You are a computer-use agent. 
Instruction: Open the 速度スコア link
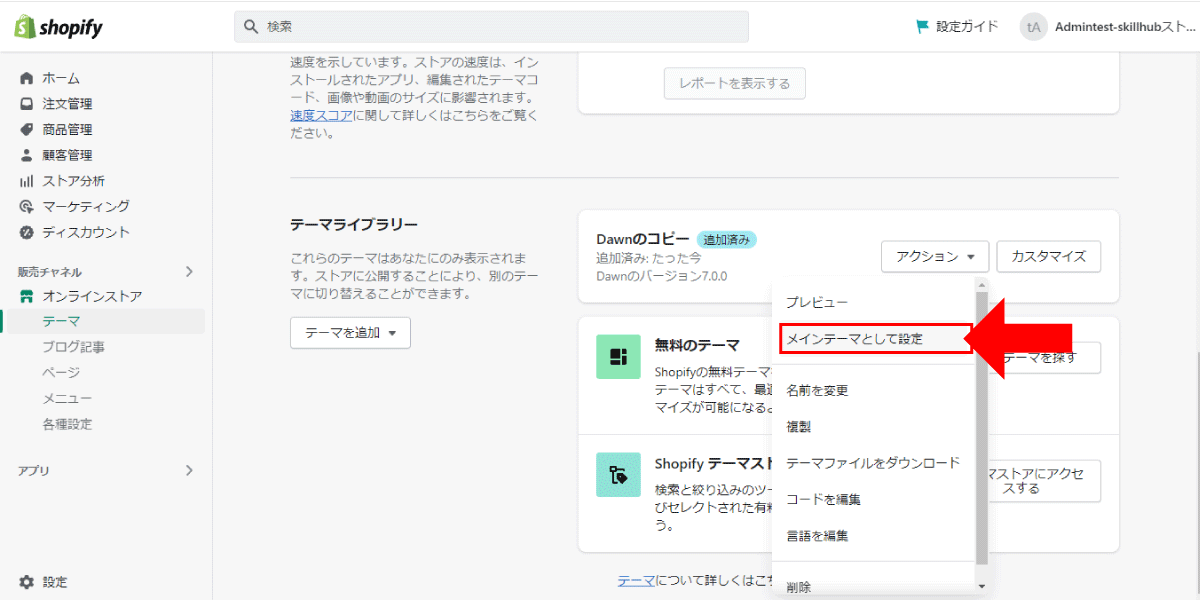pos(321,116)
